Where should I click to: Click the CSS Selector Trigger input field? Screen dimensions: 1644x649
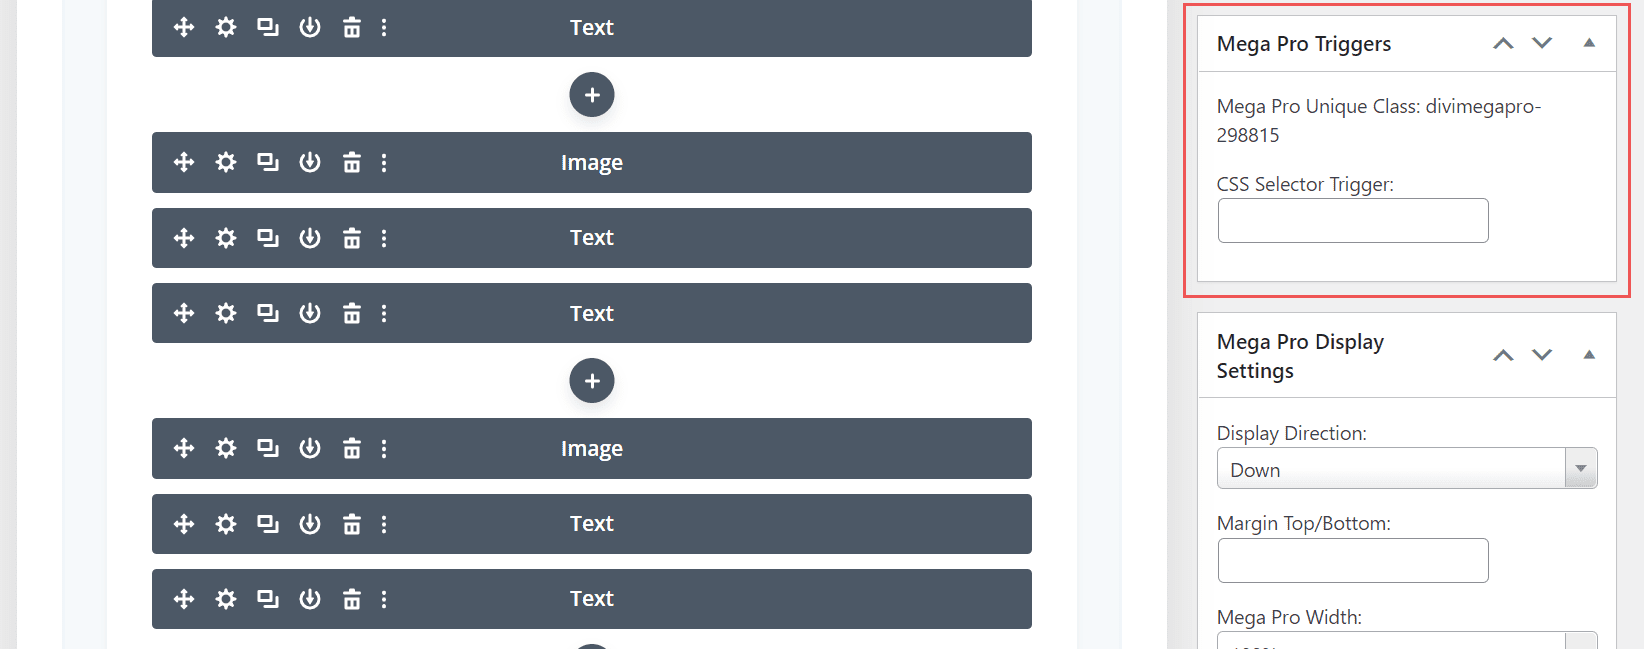(x=1352, y=220)
